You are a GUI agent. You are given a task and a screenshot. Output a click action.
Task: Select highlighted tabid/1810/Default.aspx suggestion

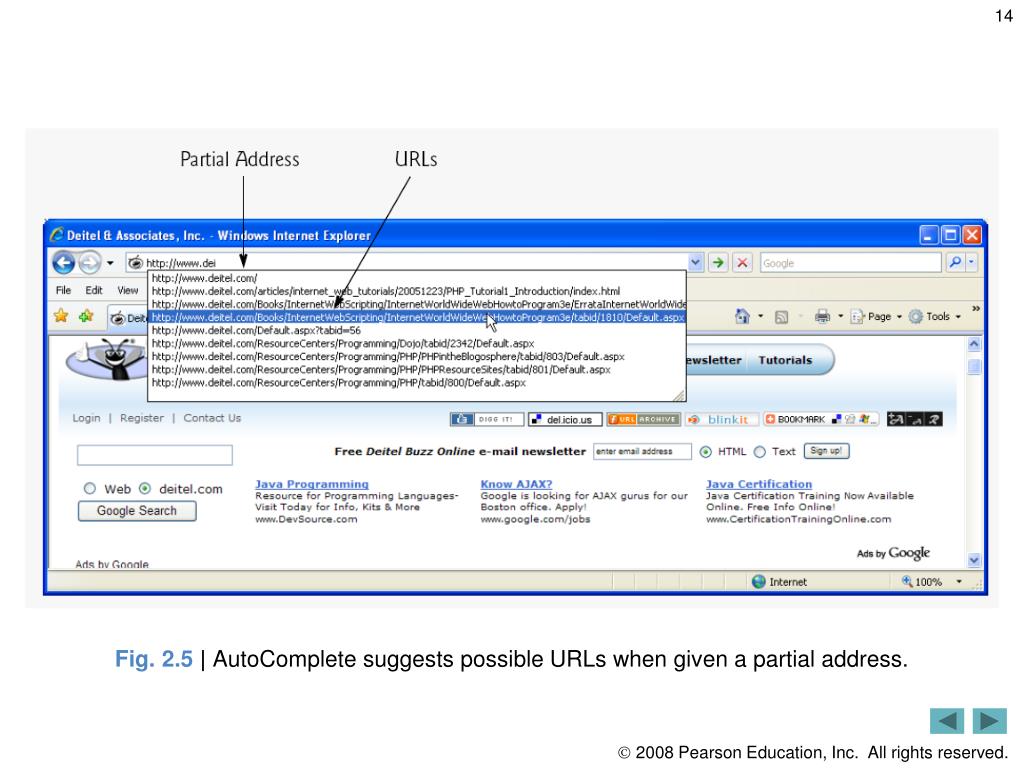417,317
